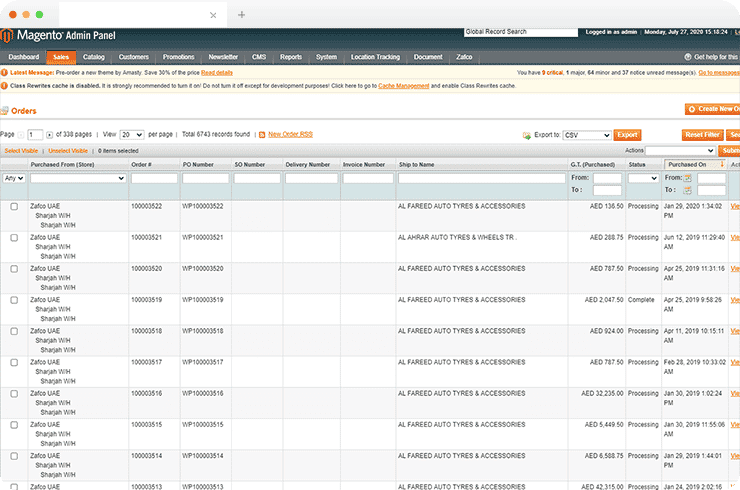Click the Get help for this page icon
Image resolution: width=740 pixels, height=490 pixels.
coord(688,57)
